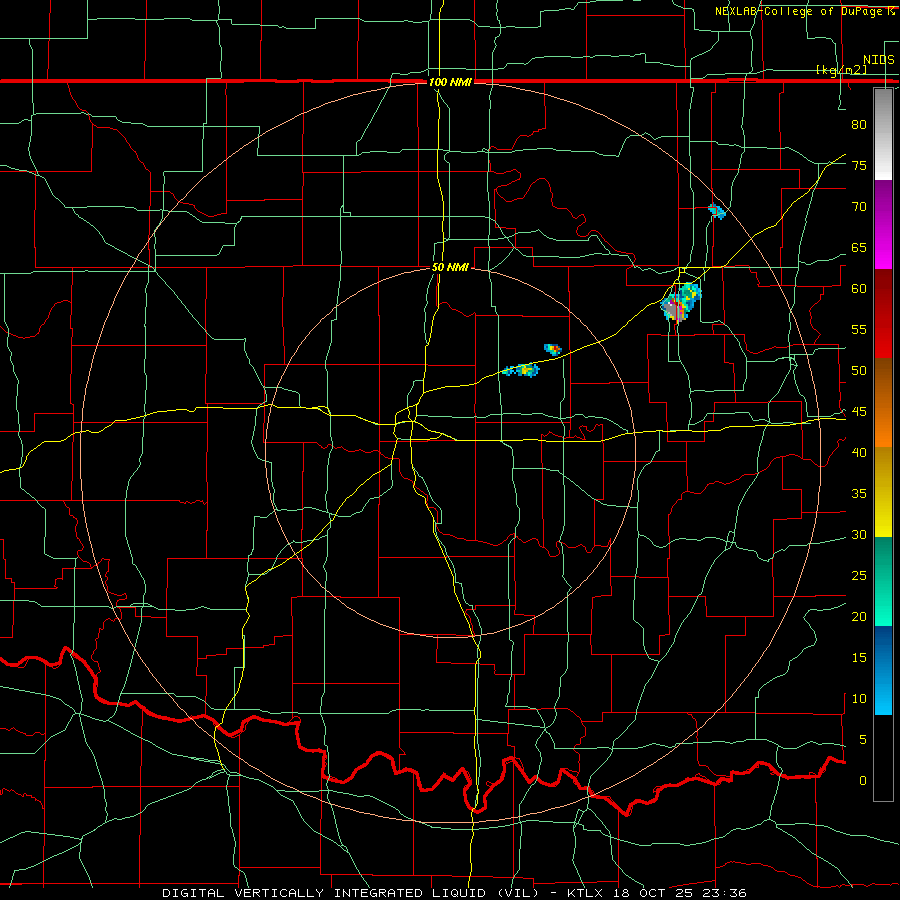Image resolution: width=900 pixels, height=900 pixels.
Task: Click the 35 value on the legend
Action: 859,494
